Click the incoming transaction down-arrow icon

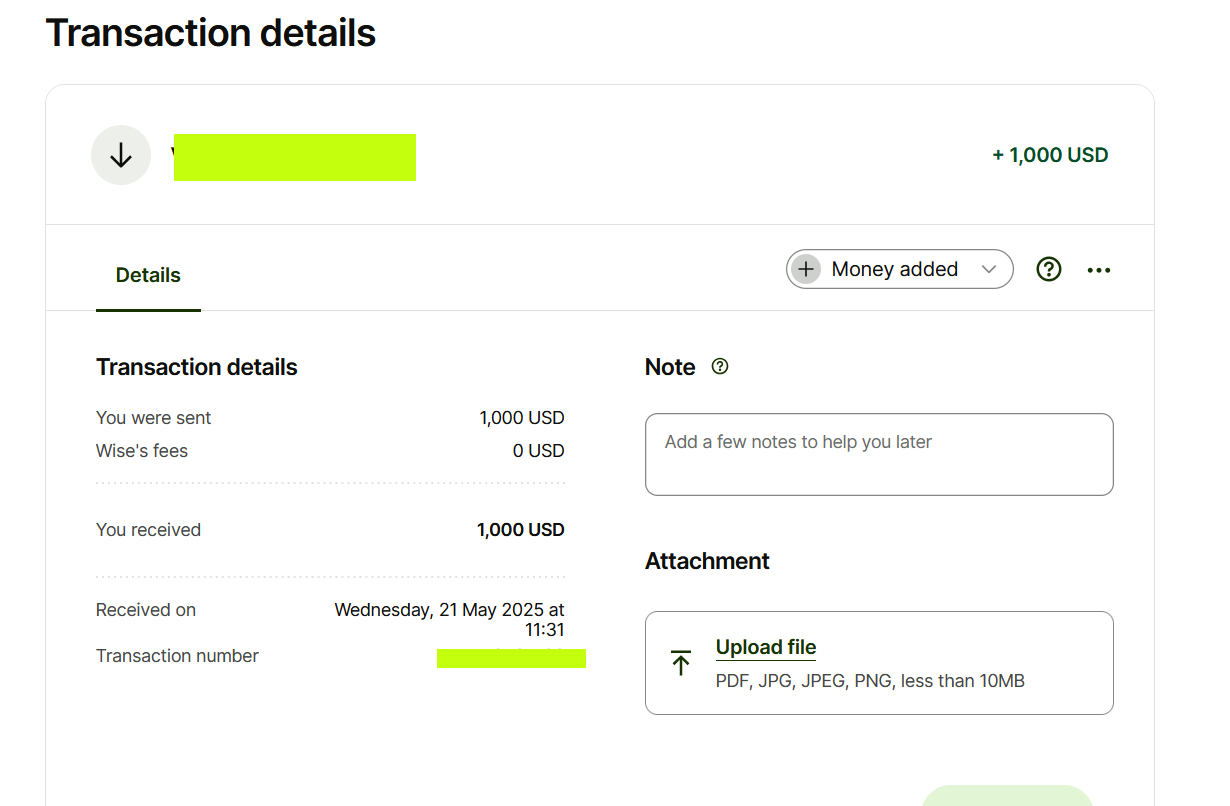tap(121, 155)
